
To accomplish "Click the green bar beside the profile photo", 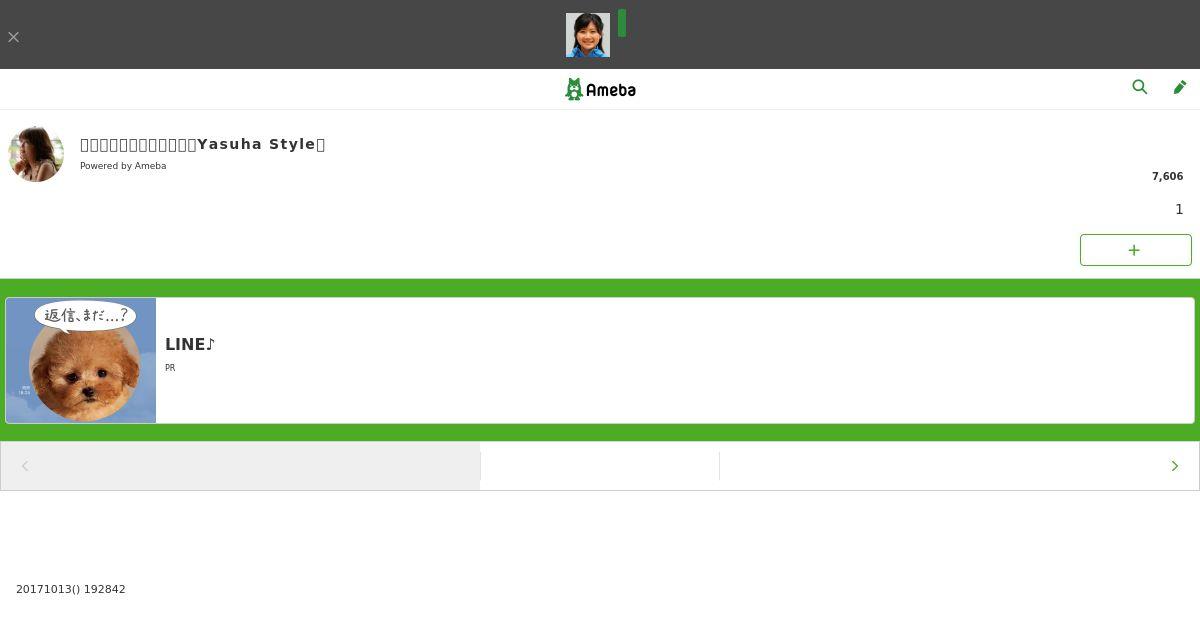I will pyautogui.click(x=622, y=23).
